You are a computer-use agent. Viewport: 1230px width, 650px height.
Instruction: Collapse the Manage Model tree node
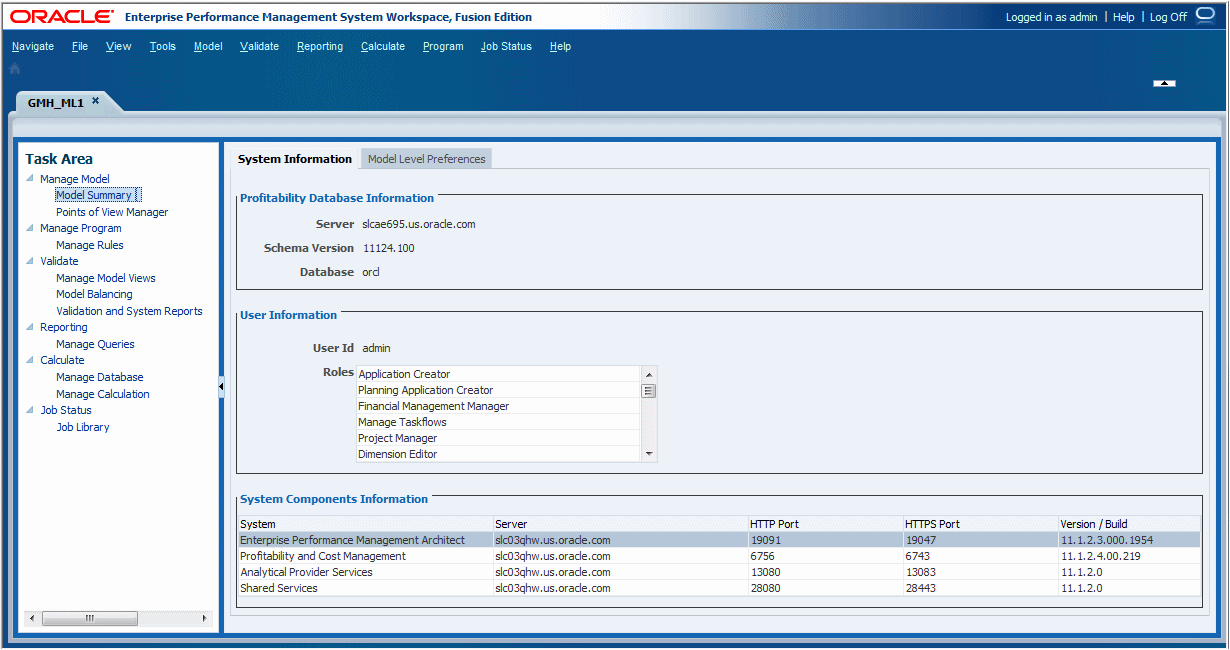[30, 179]
